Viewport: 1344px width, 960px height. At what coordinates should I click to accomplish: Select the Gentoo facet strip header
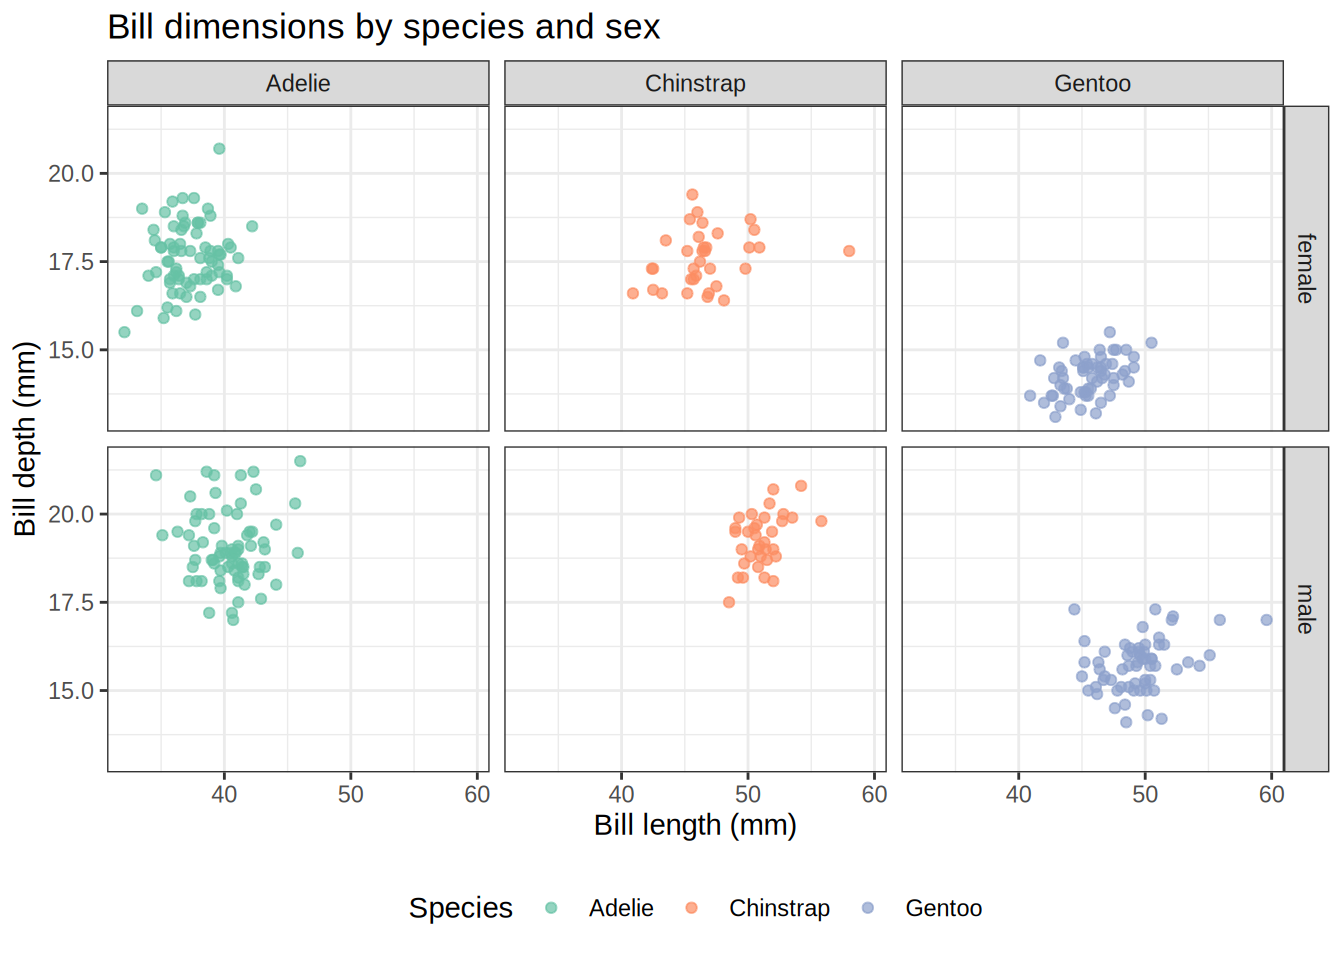click(1092, 83)
